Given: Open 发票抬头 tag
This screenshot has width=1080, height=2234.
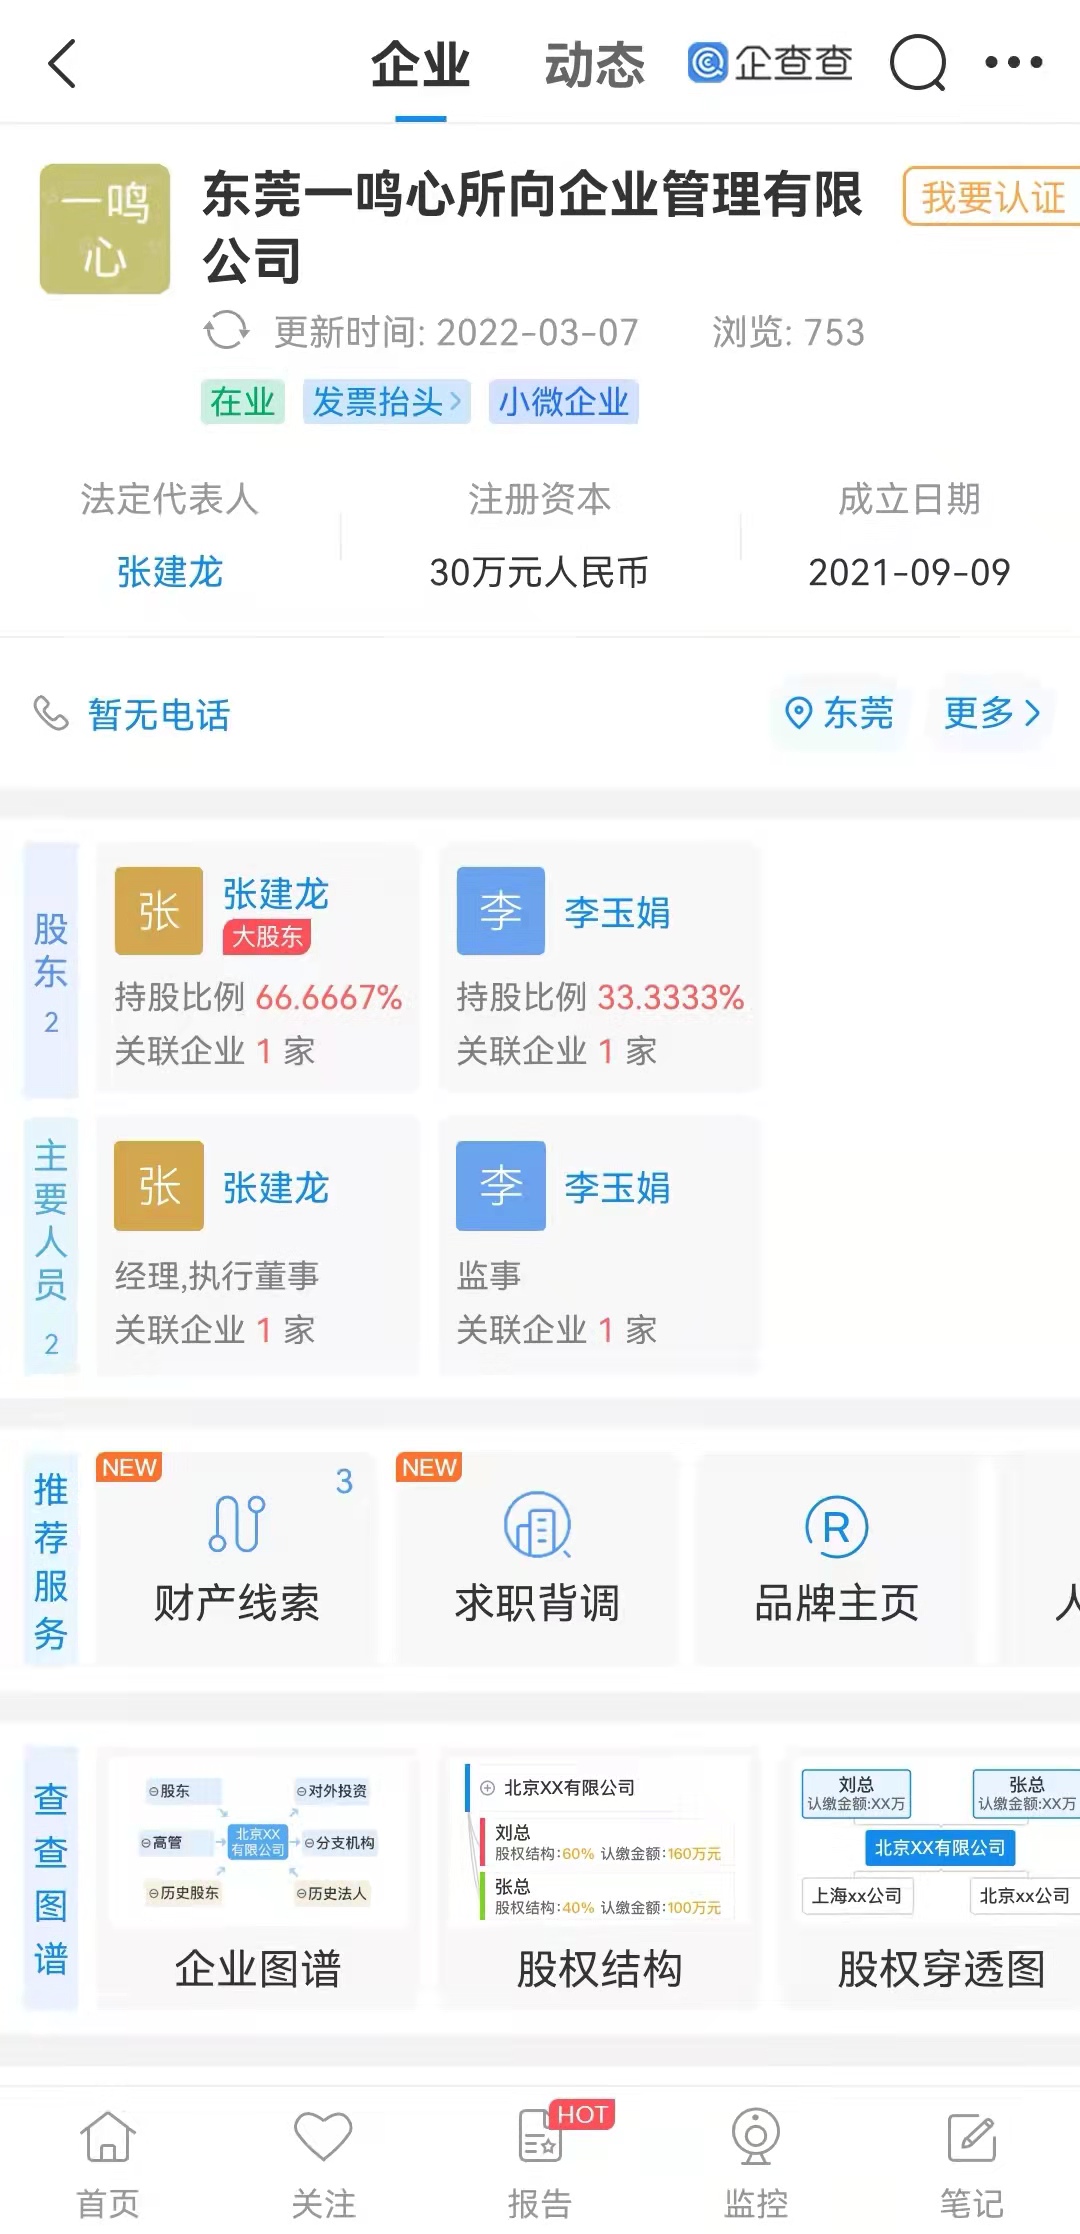Looking at the screenshot, I should [386, 402].
